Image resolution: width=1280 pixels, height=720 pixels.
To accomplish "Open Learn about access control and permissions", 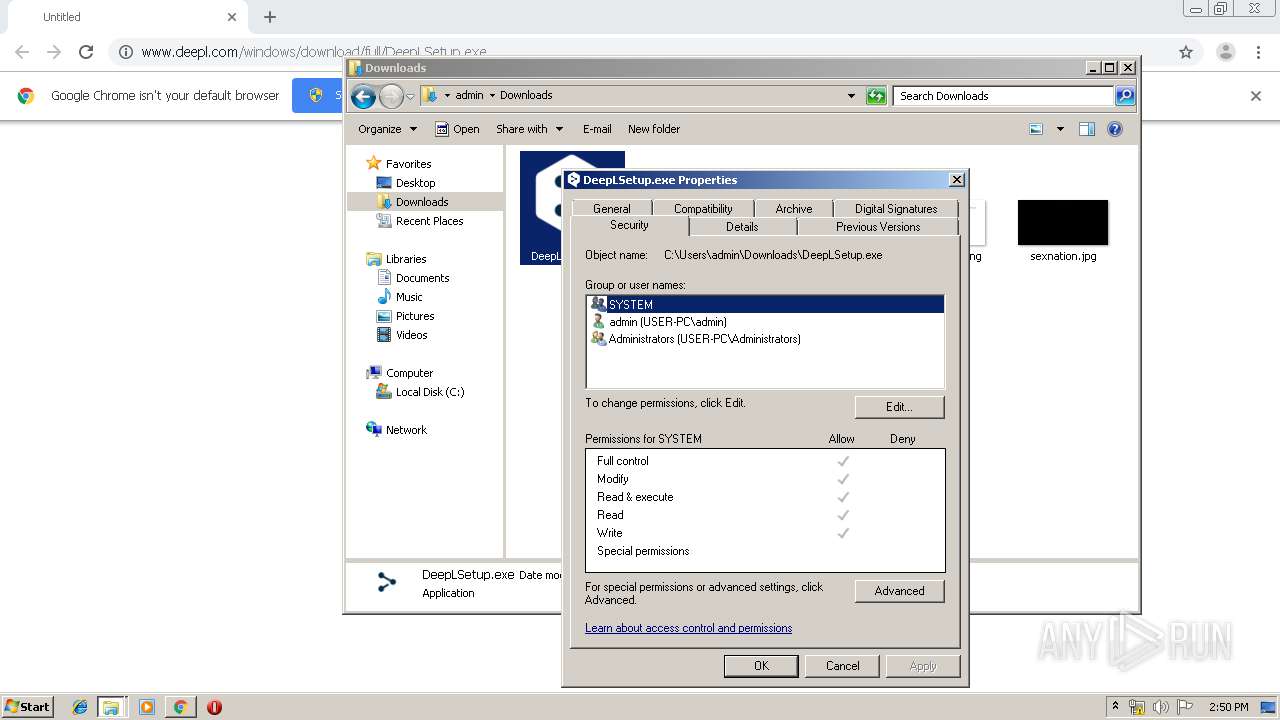I will coord(688,628).
